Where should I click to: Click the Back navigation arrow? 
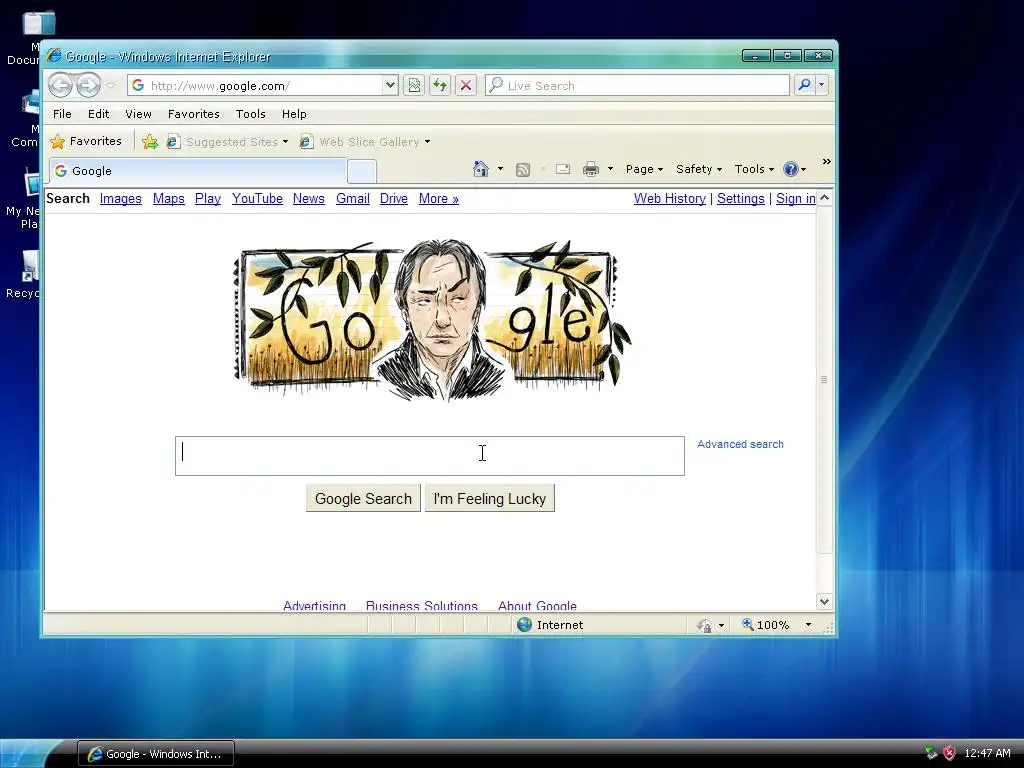coord(61,85)
